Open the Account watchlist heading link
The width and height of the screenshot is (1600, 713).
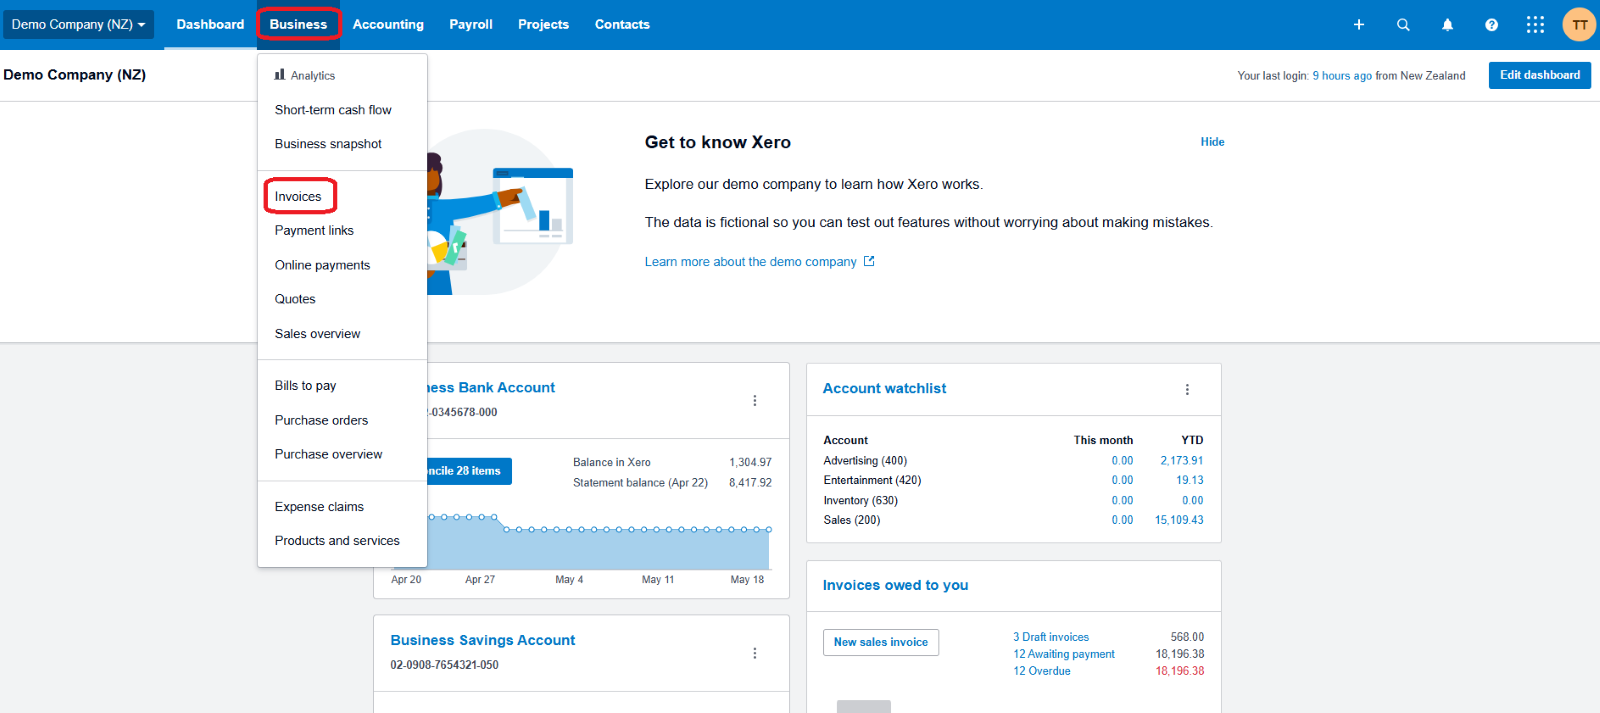[x=884, y=389]
